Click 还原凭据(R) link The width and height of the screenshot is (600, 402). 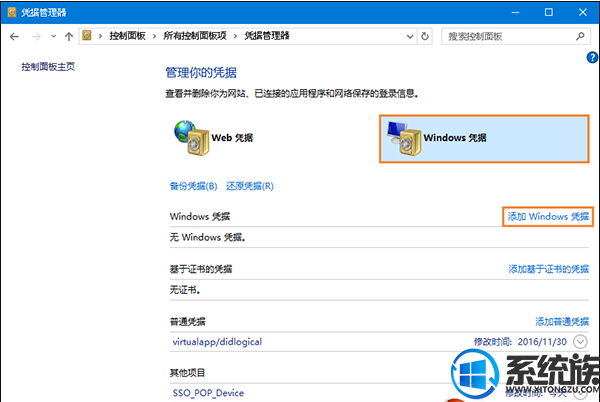pyautogui.click(x=249, y=186)
